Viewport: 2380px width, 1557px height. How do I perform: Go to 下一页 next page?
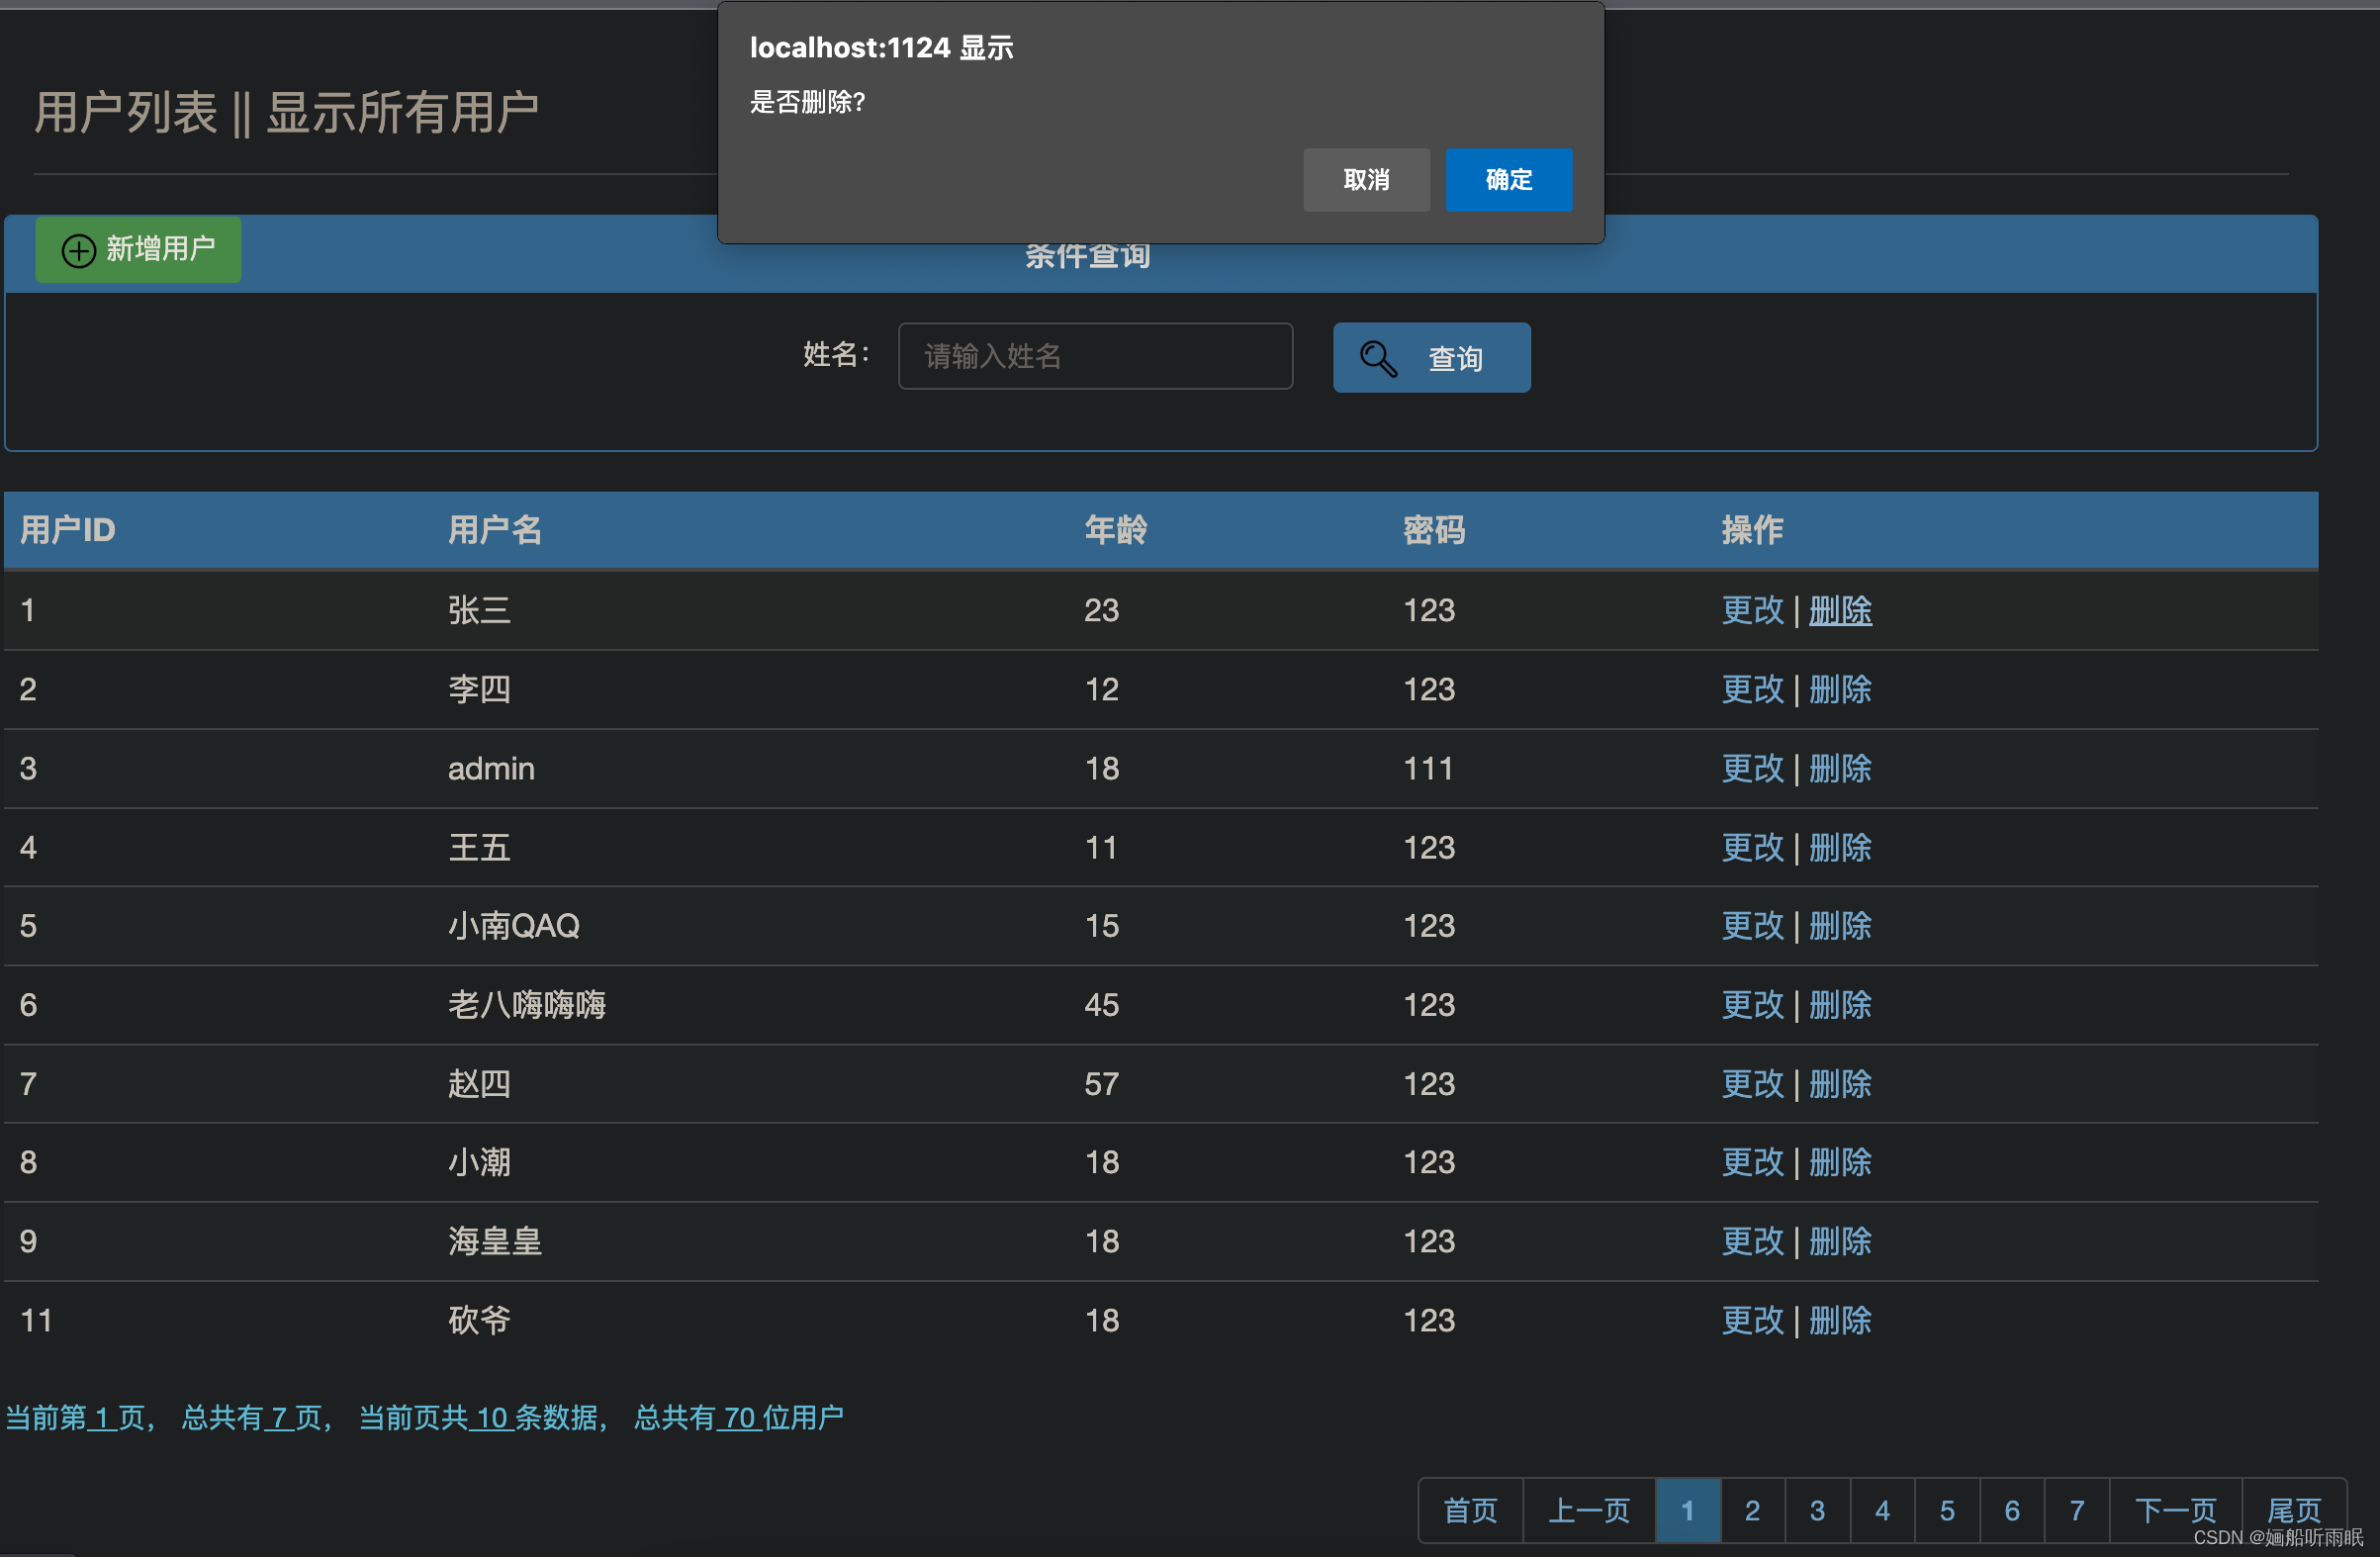[2176, 1510]
